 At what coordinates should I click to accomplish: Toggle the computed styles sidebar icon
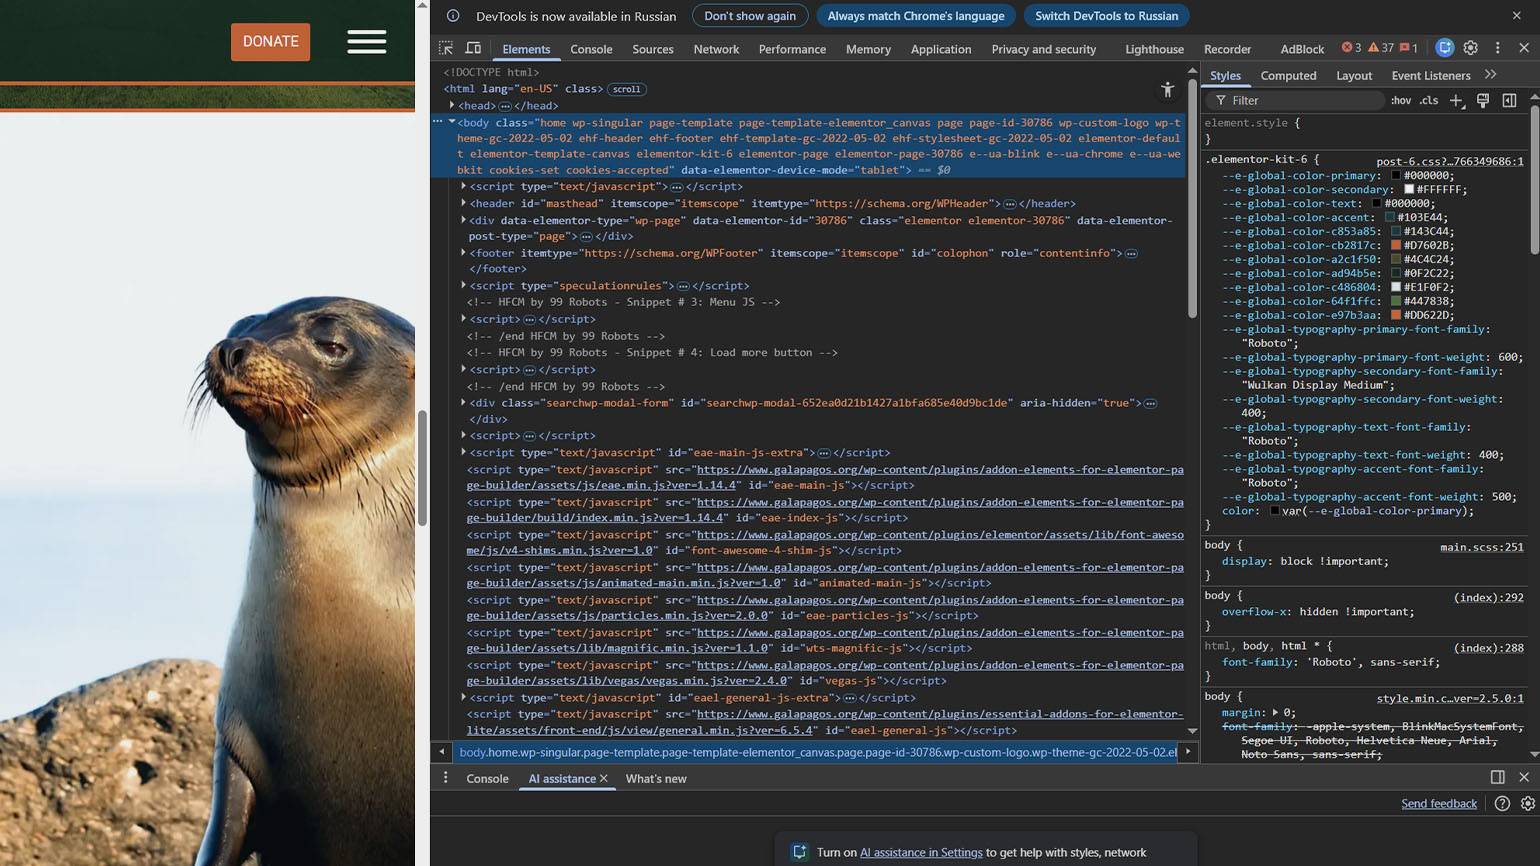coord(1509,100)
